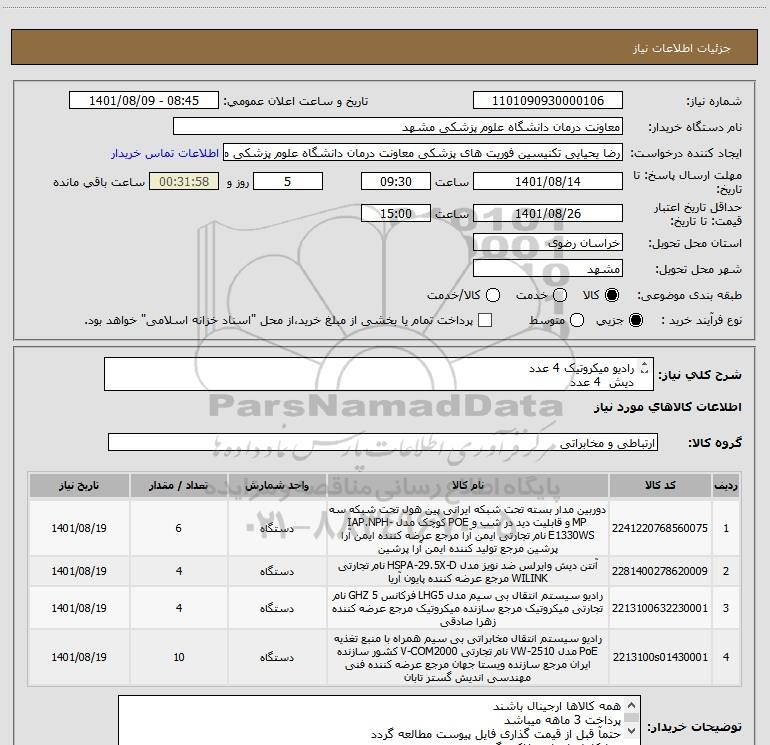Screen dimensions: 770x745
Task: Click the description box's scroll spinner arrows
Action: click(x=645, y=368)
